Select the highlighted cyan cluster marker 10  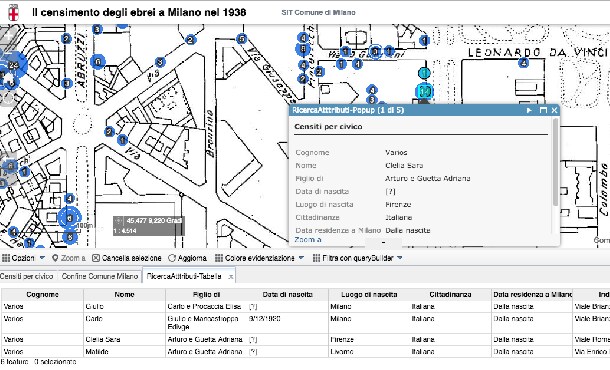click(x=424, y=91)
